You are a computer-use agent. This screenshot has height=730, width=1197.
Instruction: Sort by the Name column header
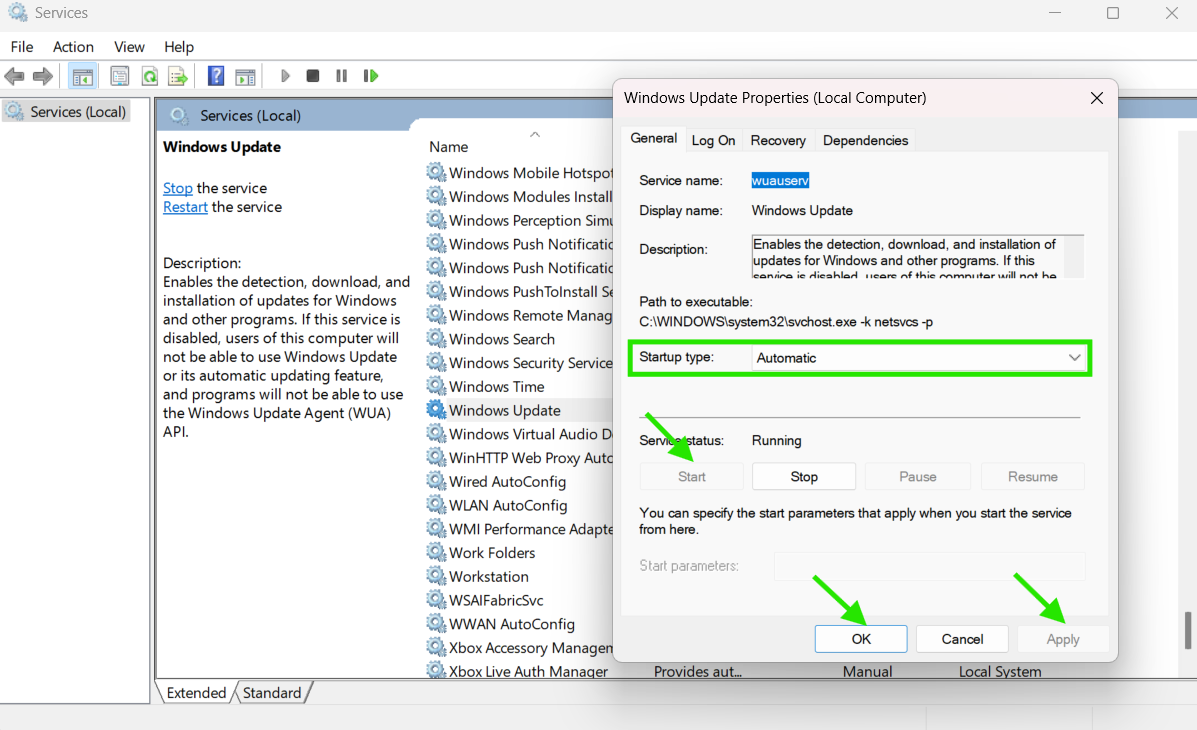[x=449, y=147]
